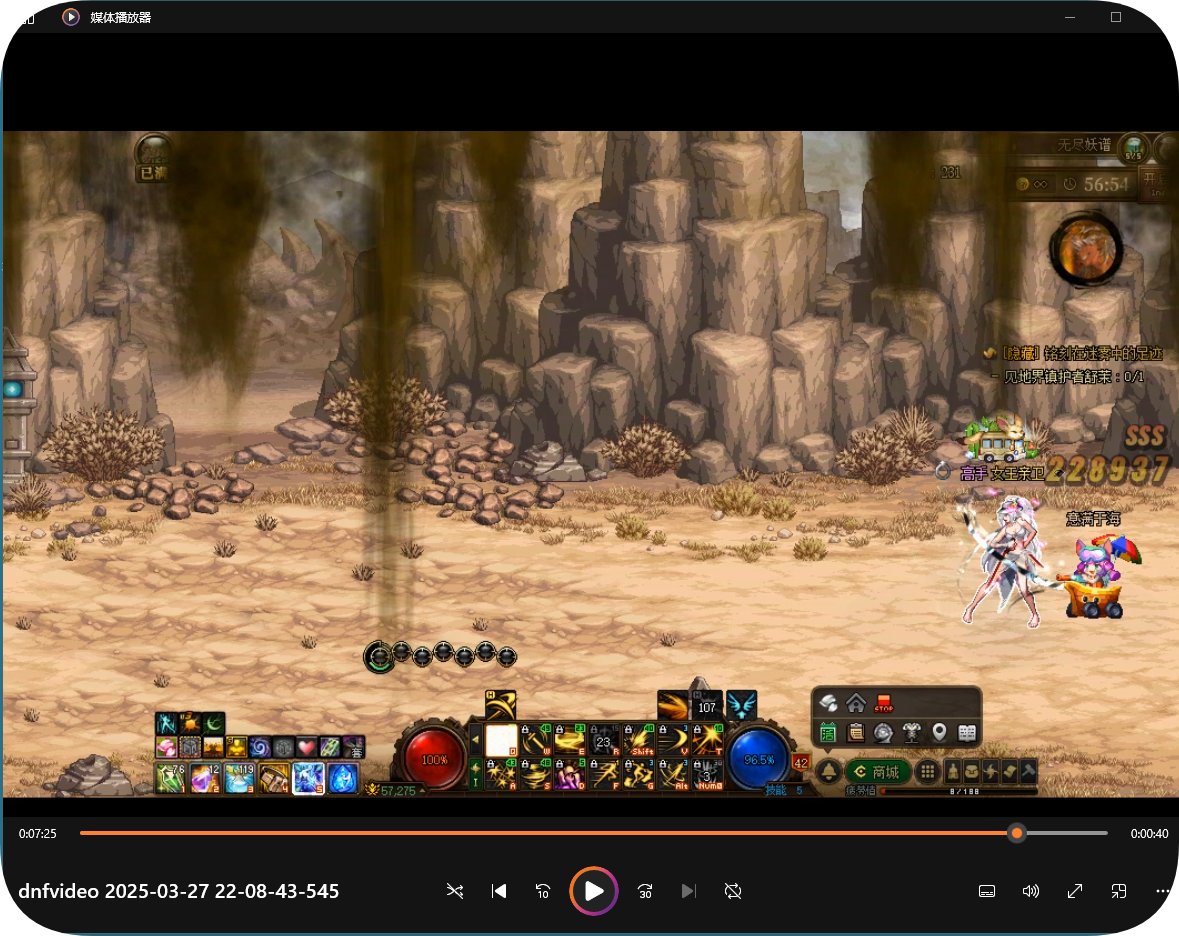Click the pink heart buff icon
The width and height of the screenshot is (1179, 936).
point(306,747)
